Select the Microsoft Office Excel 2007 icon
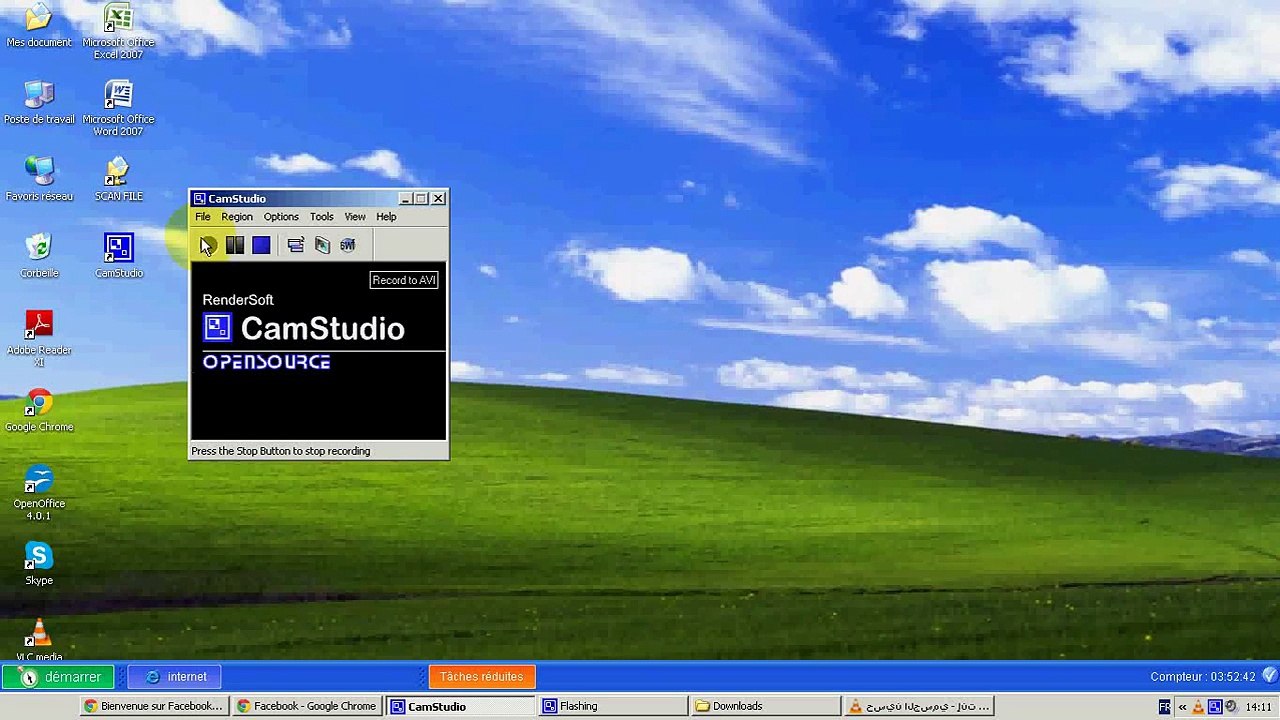 118,31
